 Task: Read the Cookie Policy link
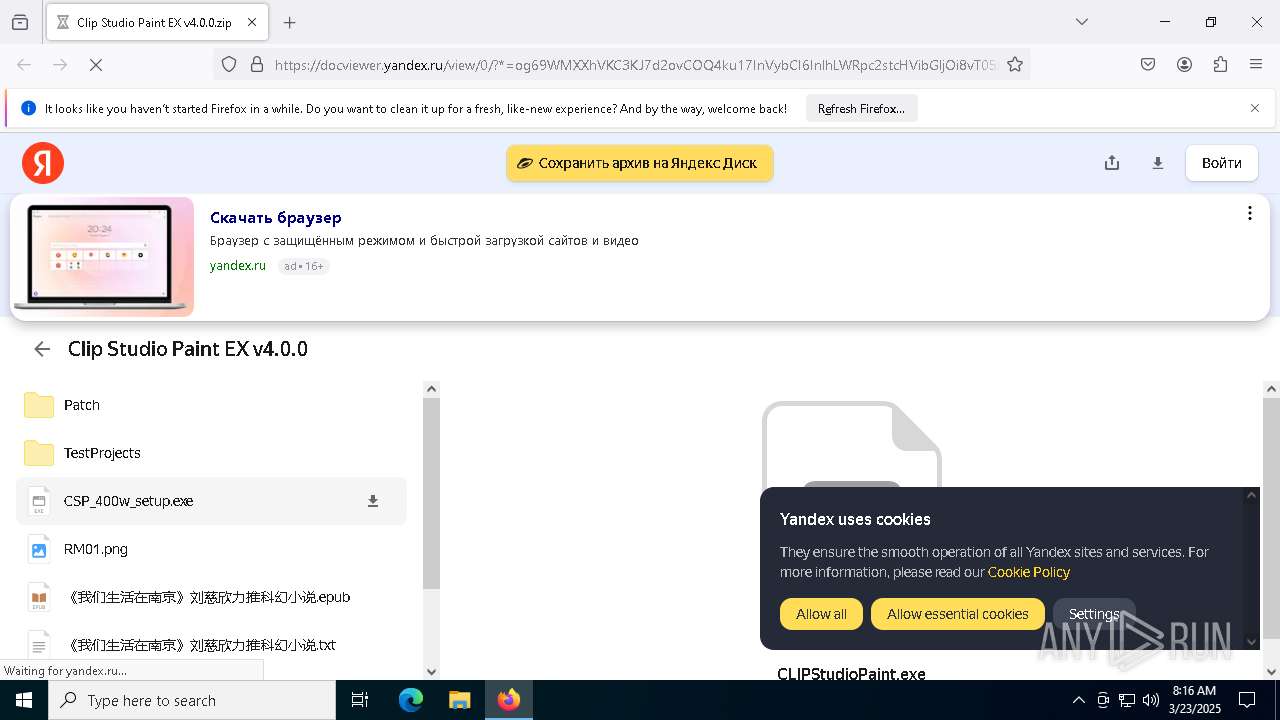point(1029,572)
